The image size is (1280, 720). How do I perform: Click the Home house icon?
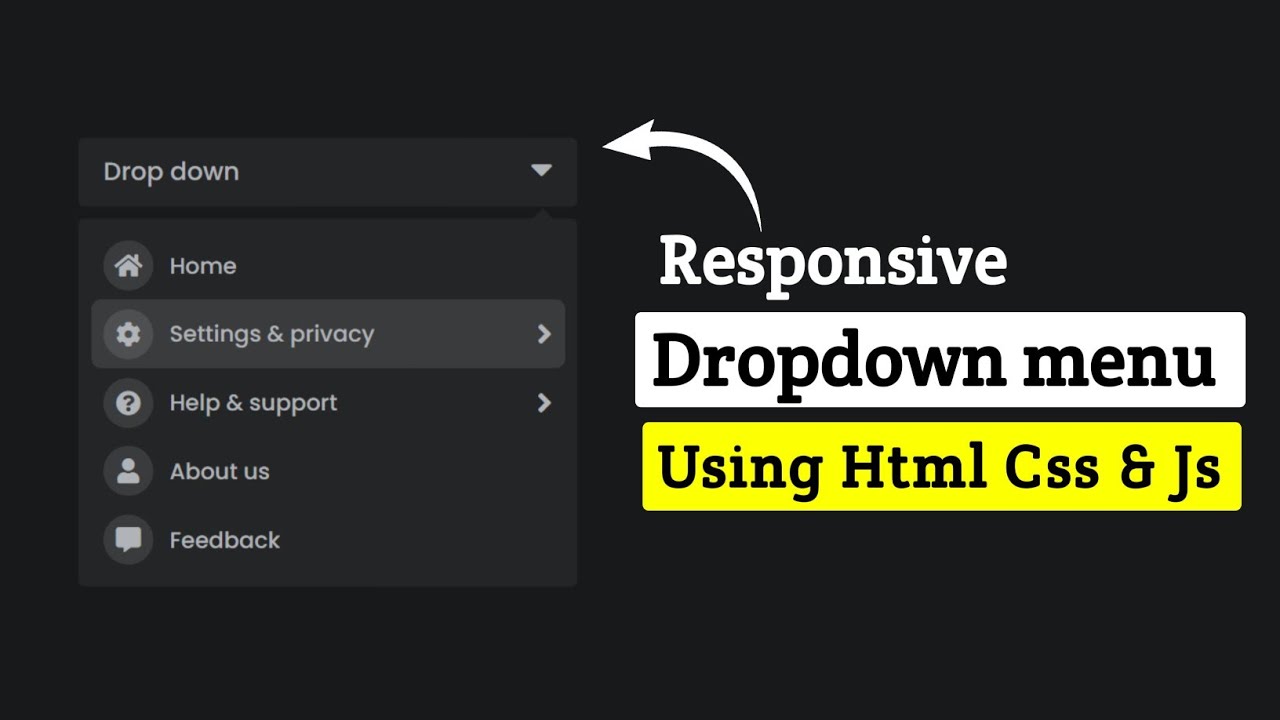(128, 266)
